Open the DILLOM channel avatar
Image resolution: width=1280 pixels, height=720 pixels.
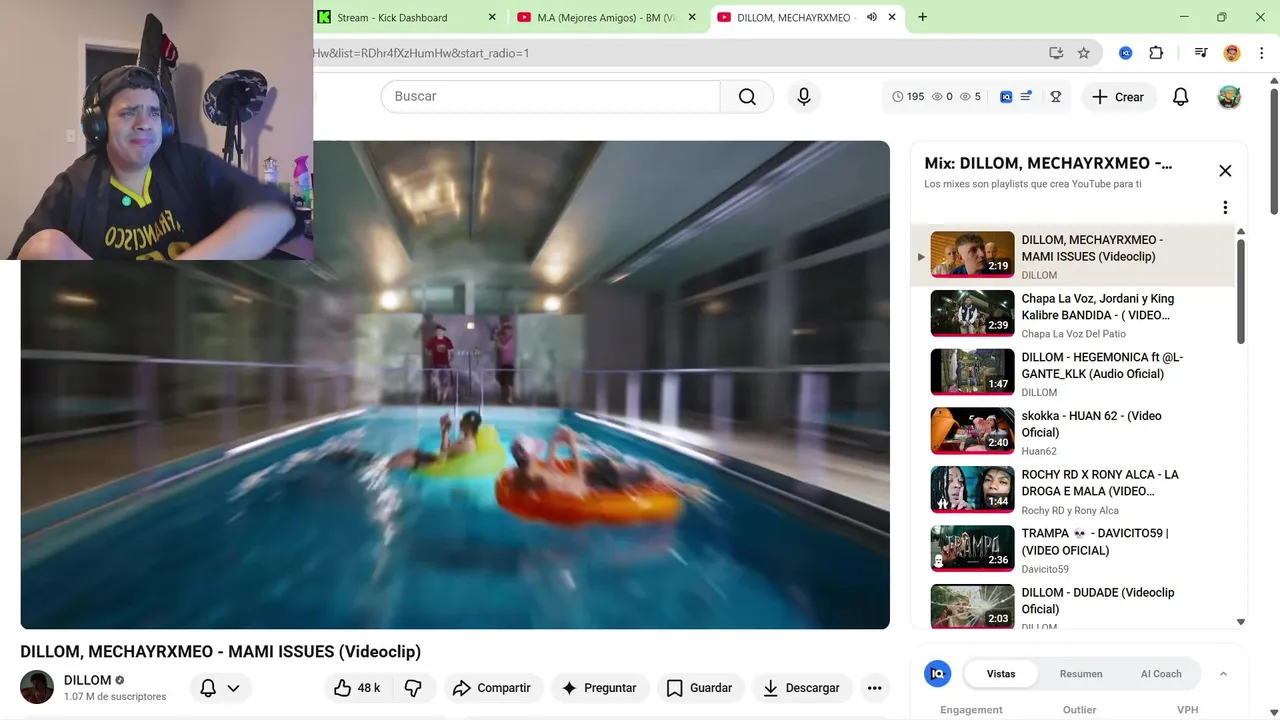pyautogui.click(x=37, y=687)
